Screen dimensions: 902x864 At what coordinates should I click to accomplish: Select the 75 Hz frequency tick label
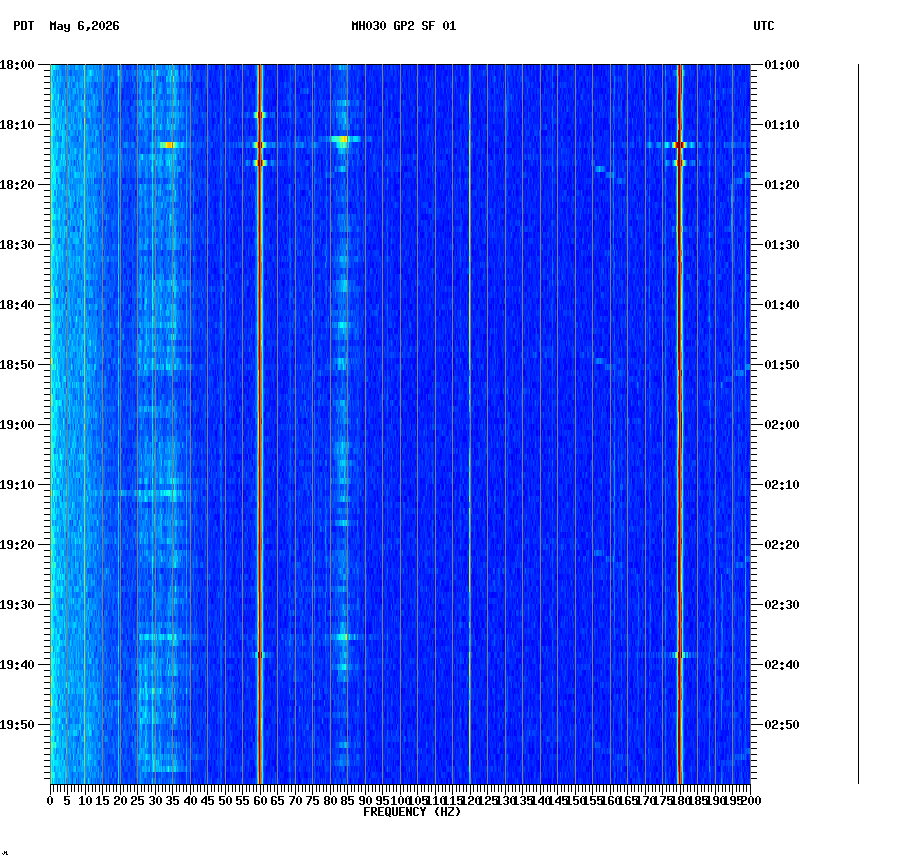313,801
